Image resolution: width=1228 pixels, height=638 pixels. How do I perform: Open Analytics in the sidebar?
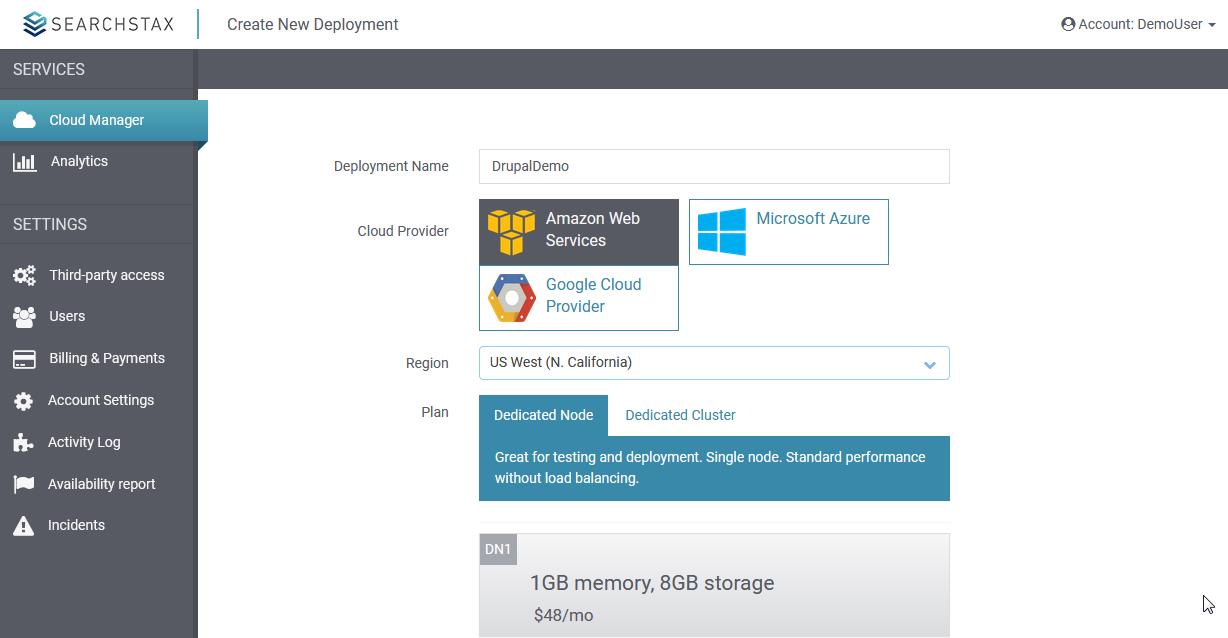point(99,161)
